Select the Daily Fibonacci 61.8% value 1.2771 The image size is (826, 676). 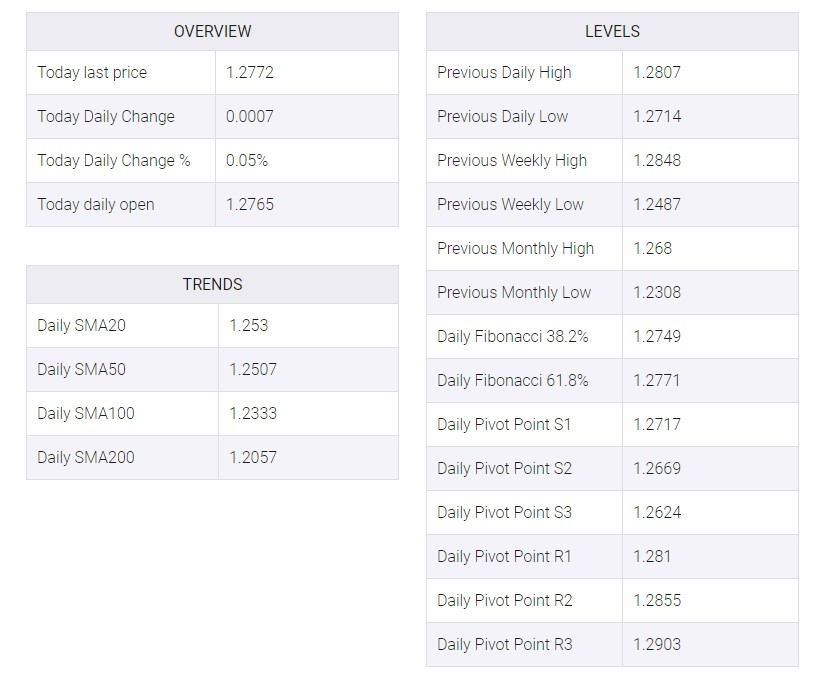[656, 380]
